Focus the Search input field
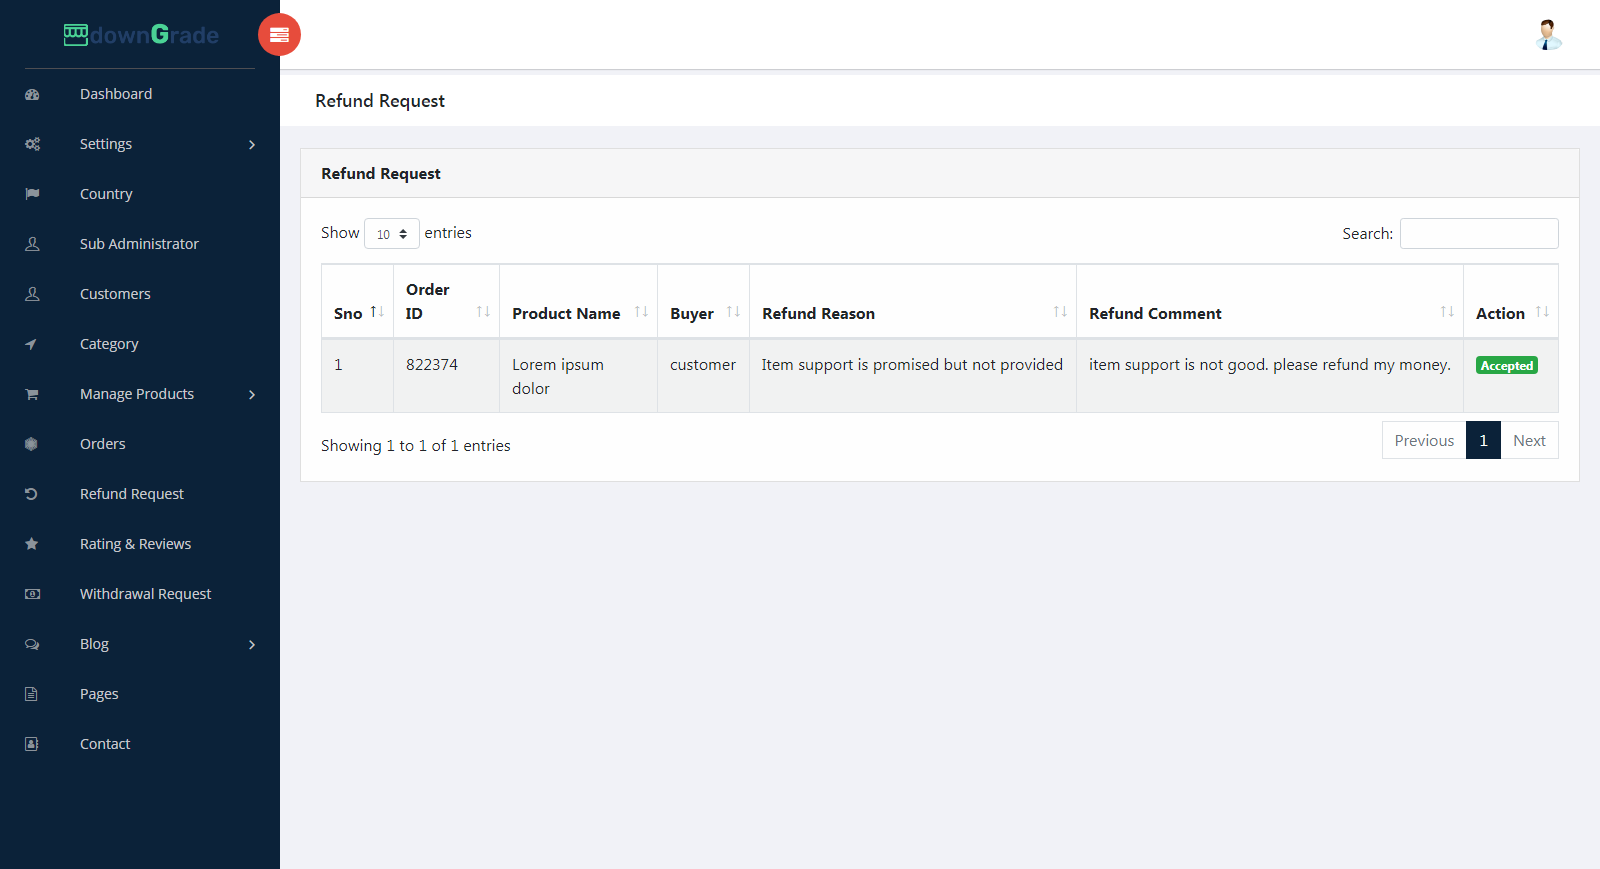This screenshot has height=869, width=1600. (x=1478, y=233)
